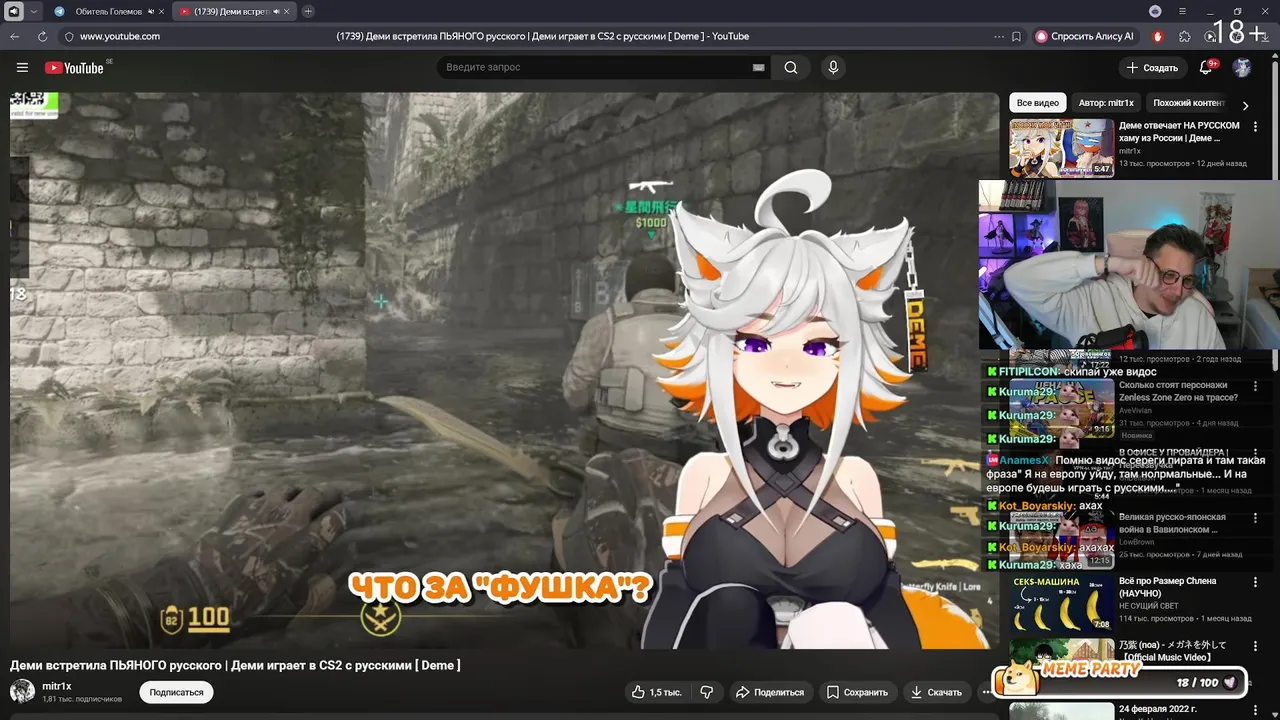Open the address bar three-dot menu
The height and width of the screenshot is (720, 1280).
[x=999, y=36]
